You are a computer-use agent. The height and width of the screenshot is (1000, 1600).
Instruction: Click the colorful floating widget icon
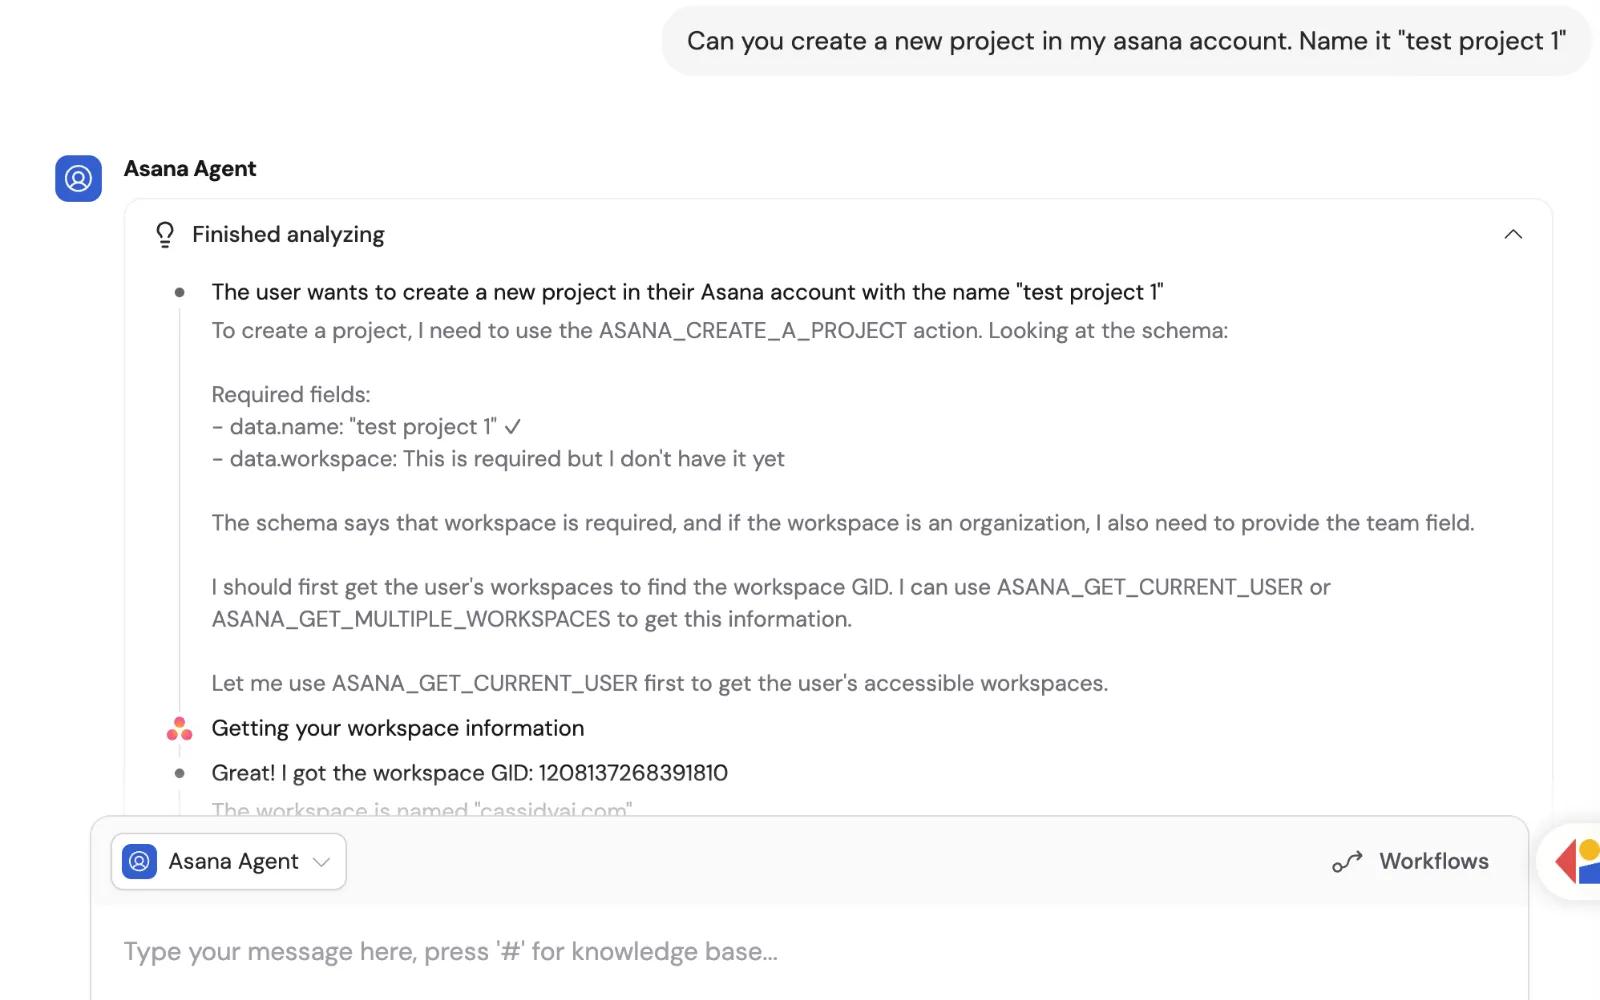coord(1578,861)
